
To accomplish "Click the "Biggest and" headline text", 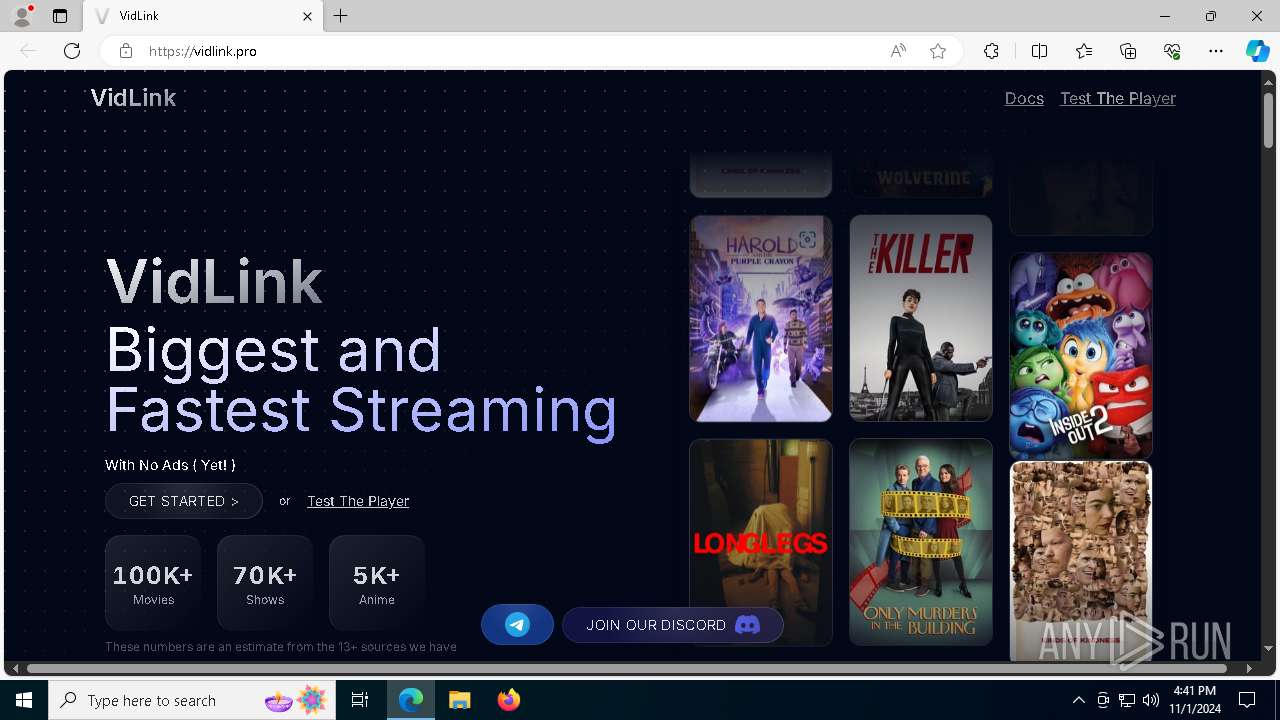I will point(274,351).
